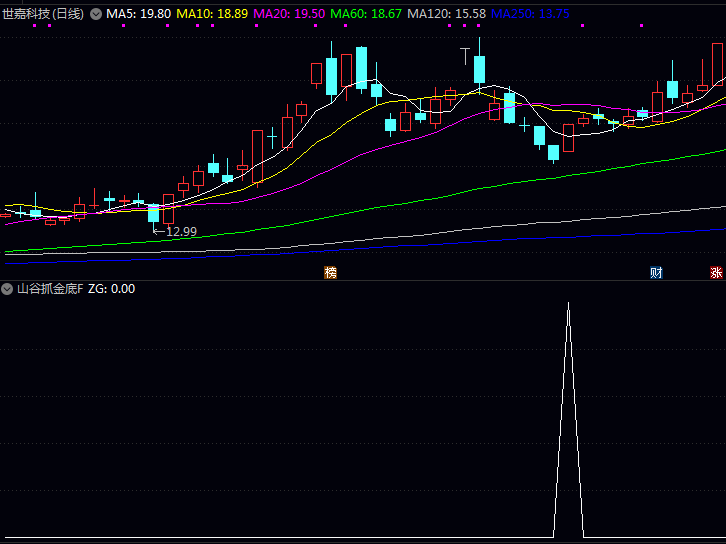Click the MA120 average label
Screen dimensions: 726x544
tap(447, 14)
